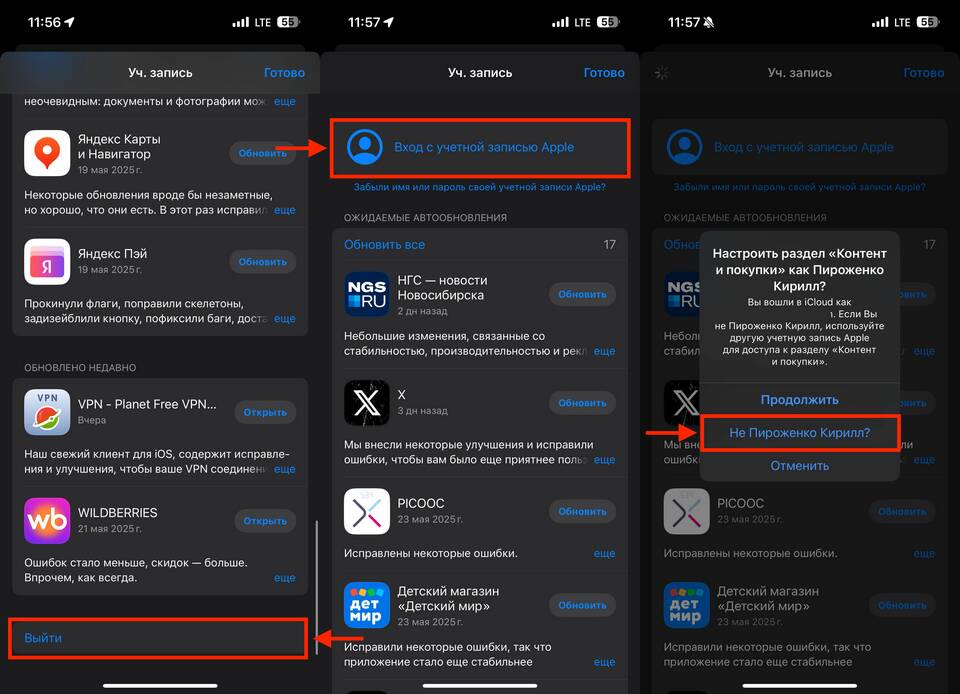Tap the Яндекс Пэй app icon
Screen dimensions: 960x694
point(47,261)
